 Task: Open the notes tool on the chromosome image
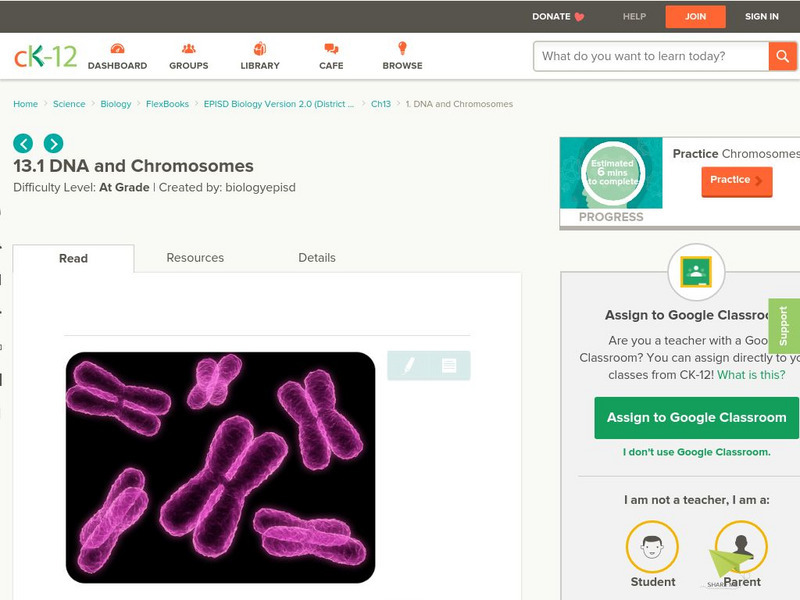tap(448, 366)
